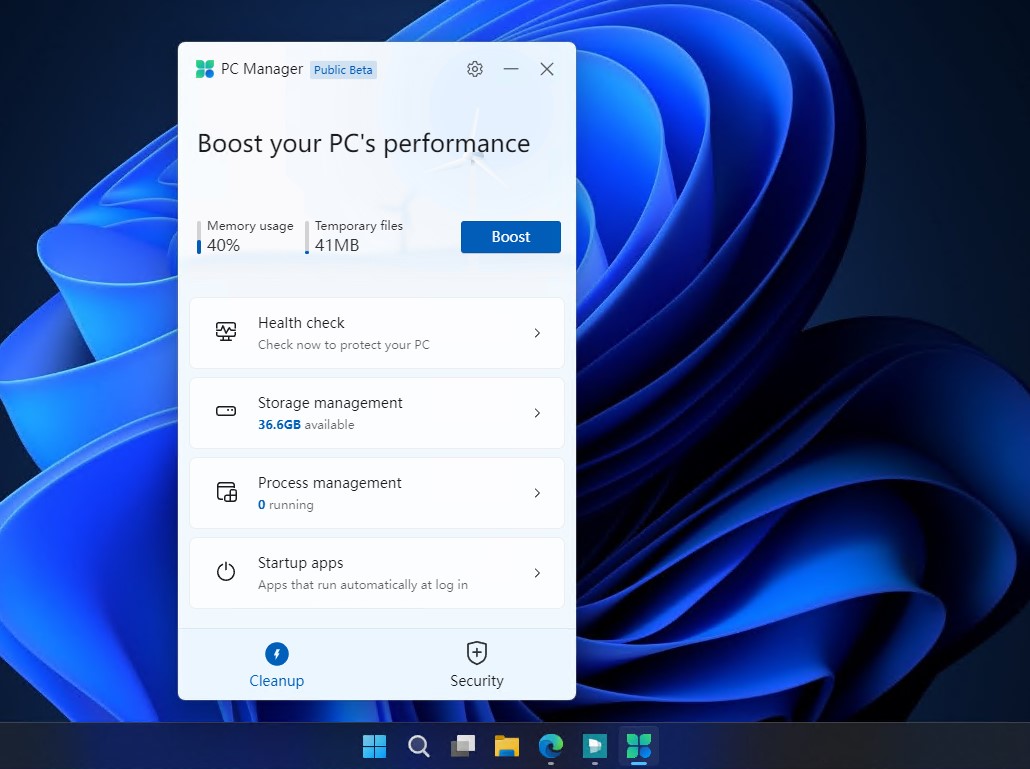Click the 'Startup apps' title
Screen dimensions: 1030x769
300,563
